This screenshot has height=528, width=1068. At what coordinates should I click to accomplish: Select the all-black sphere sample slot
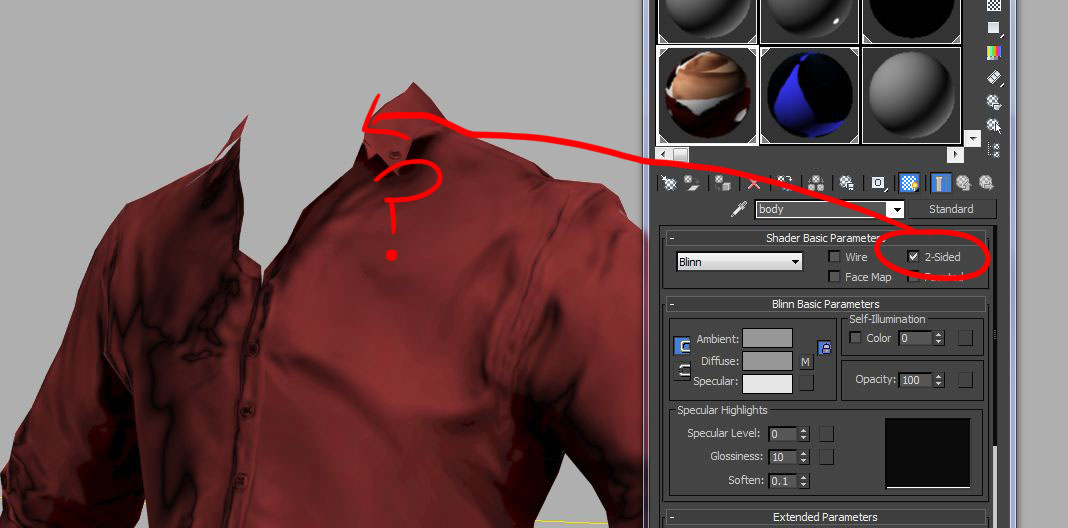click(x=911, y=21)
